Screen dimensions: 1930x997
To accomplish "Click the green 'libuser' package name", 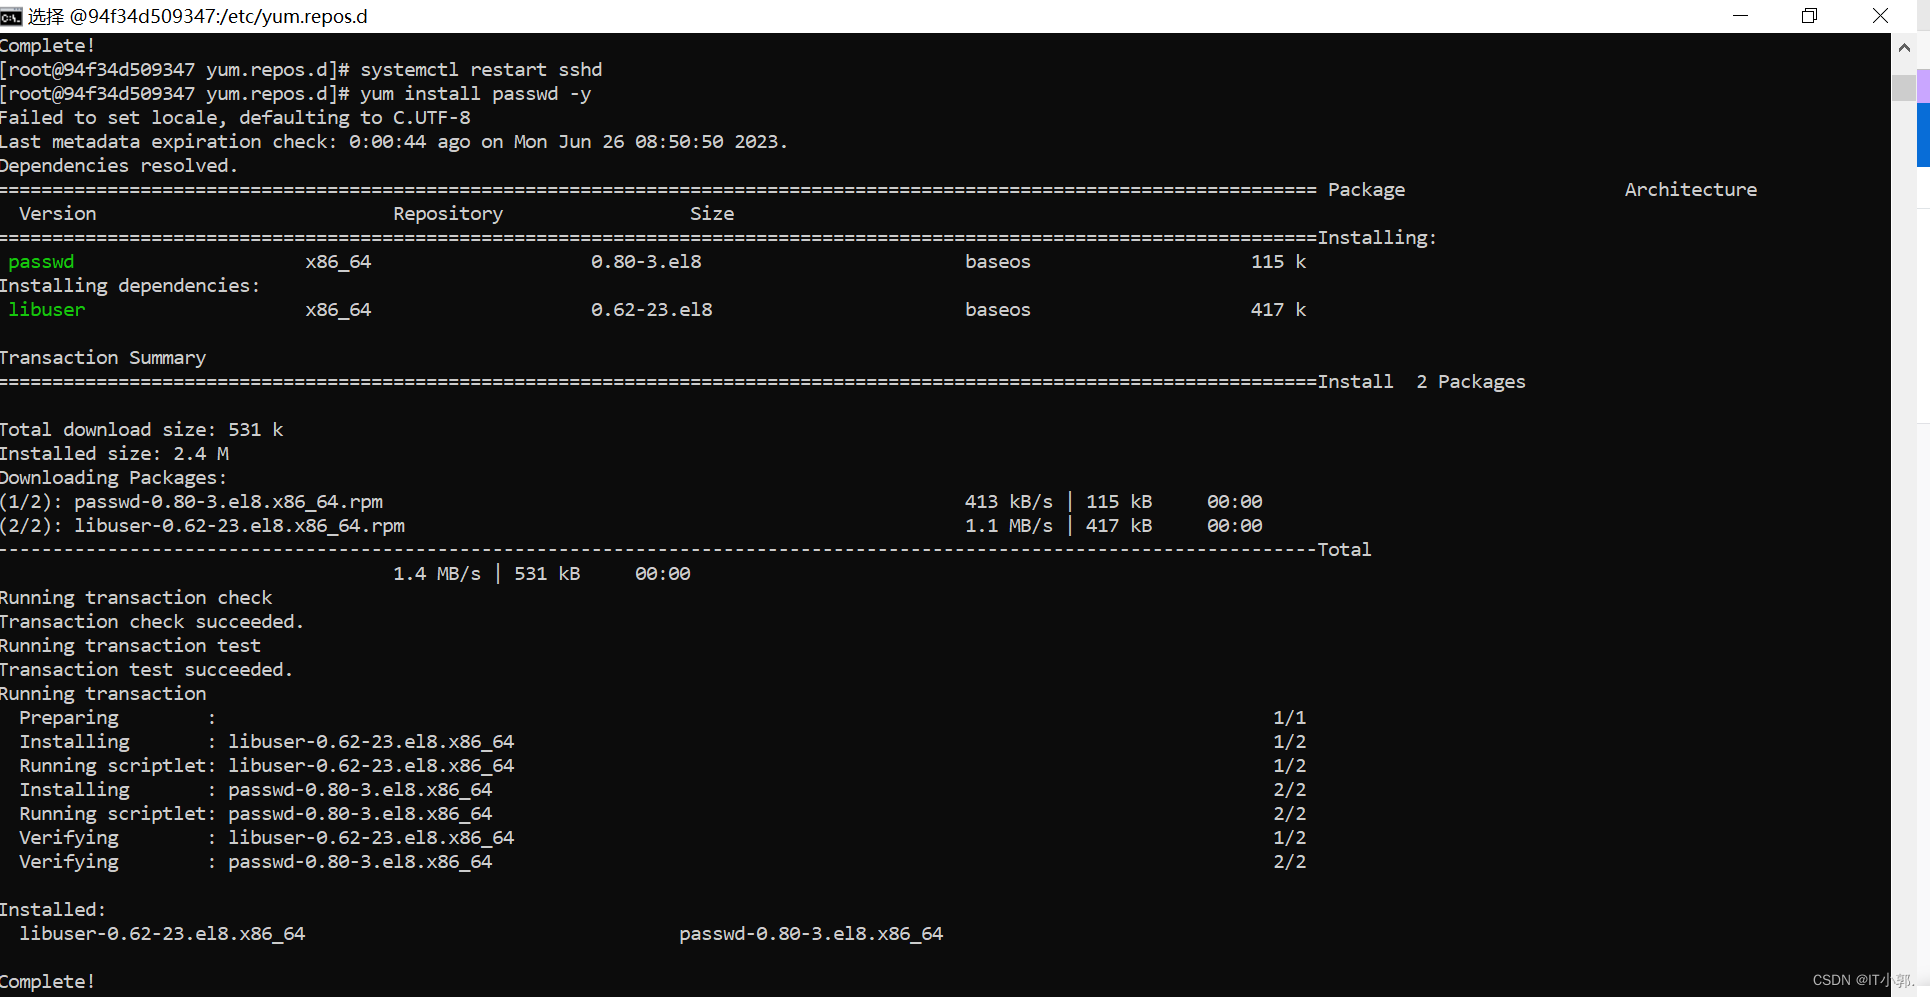I will (x=47, y=309).
